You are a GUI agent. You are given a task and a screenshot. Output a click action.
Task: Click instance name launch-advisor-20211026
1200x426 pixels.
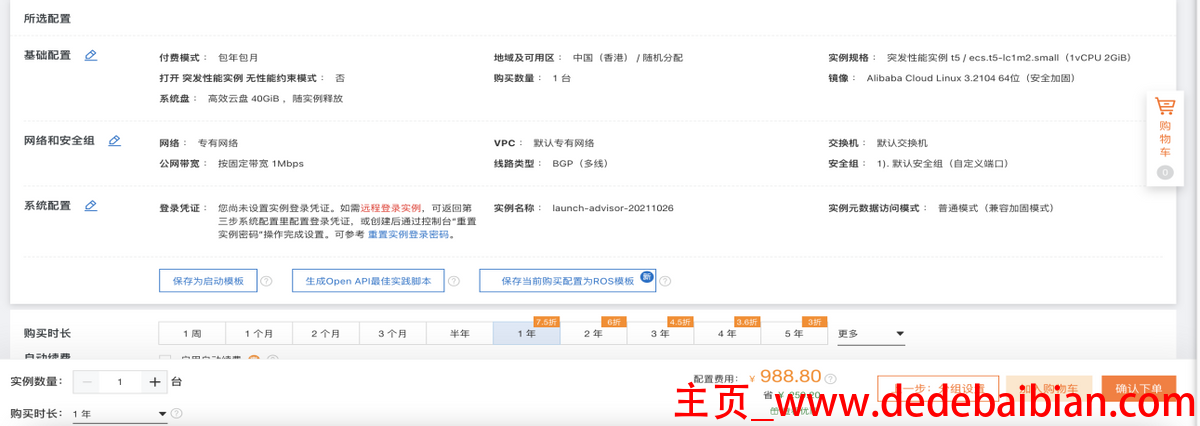(612, 208)
